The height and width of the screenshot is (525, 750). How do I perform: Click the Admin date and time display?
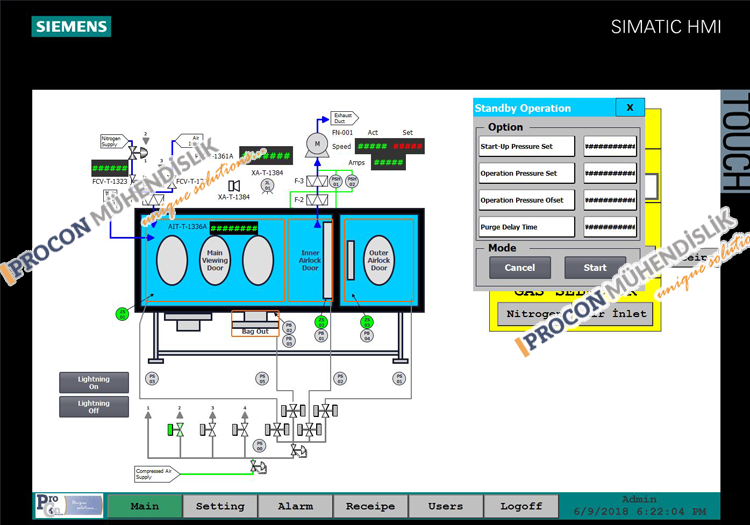pos(640,506)
